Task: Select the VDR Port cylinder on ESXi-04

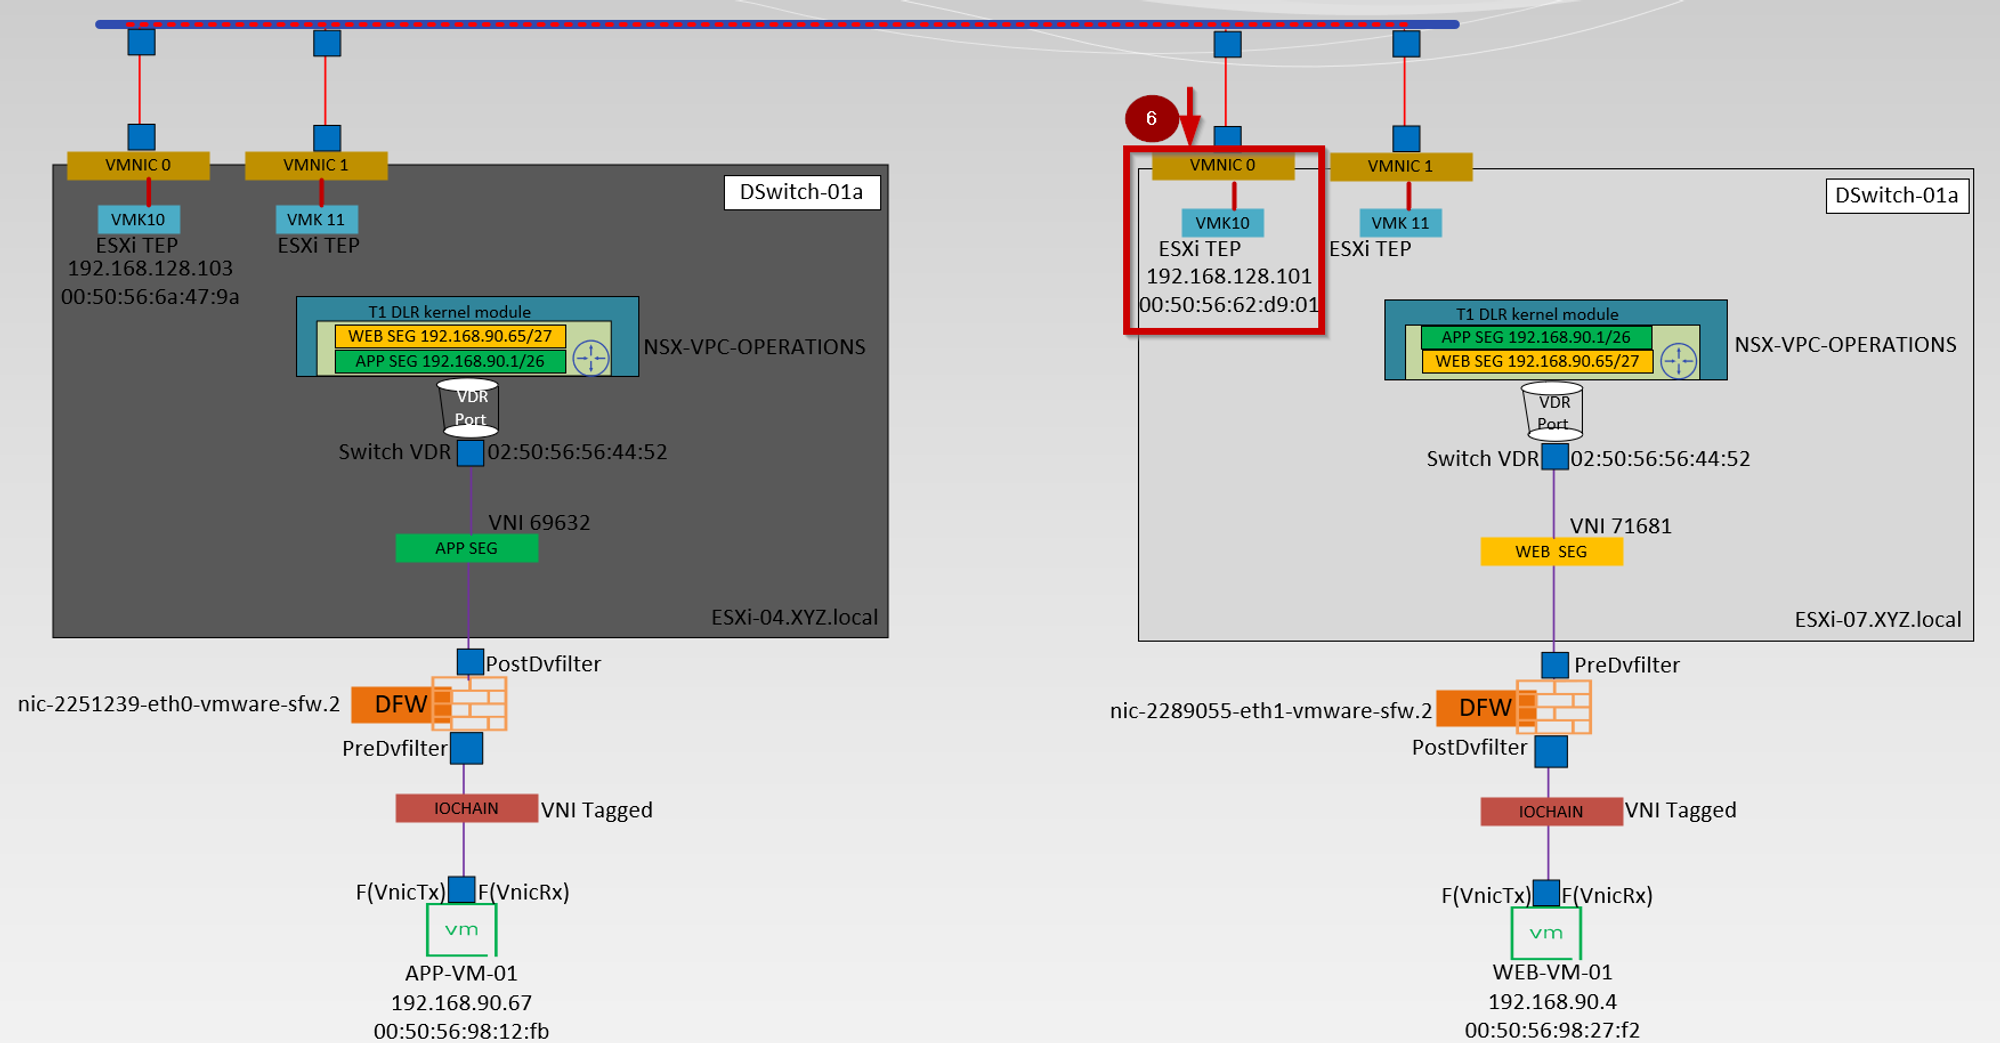Action: point(469,408)
